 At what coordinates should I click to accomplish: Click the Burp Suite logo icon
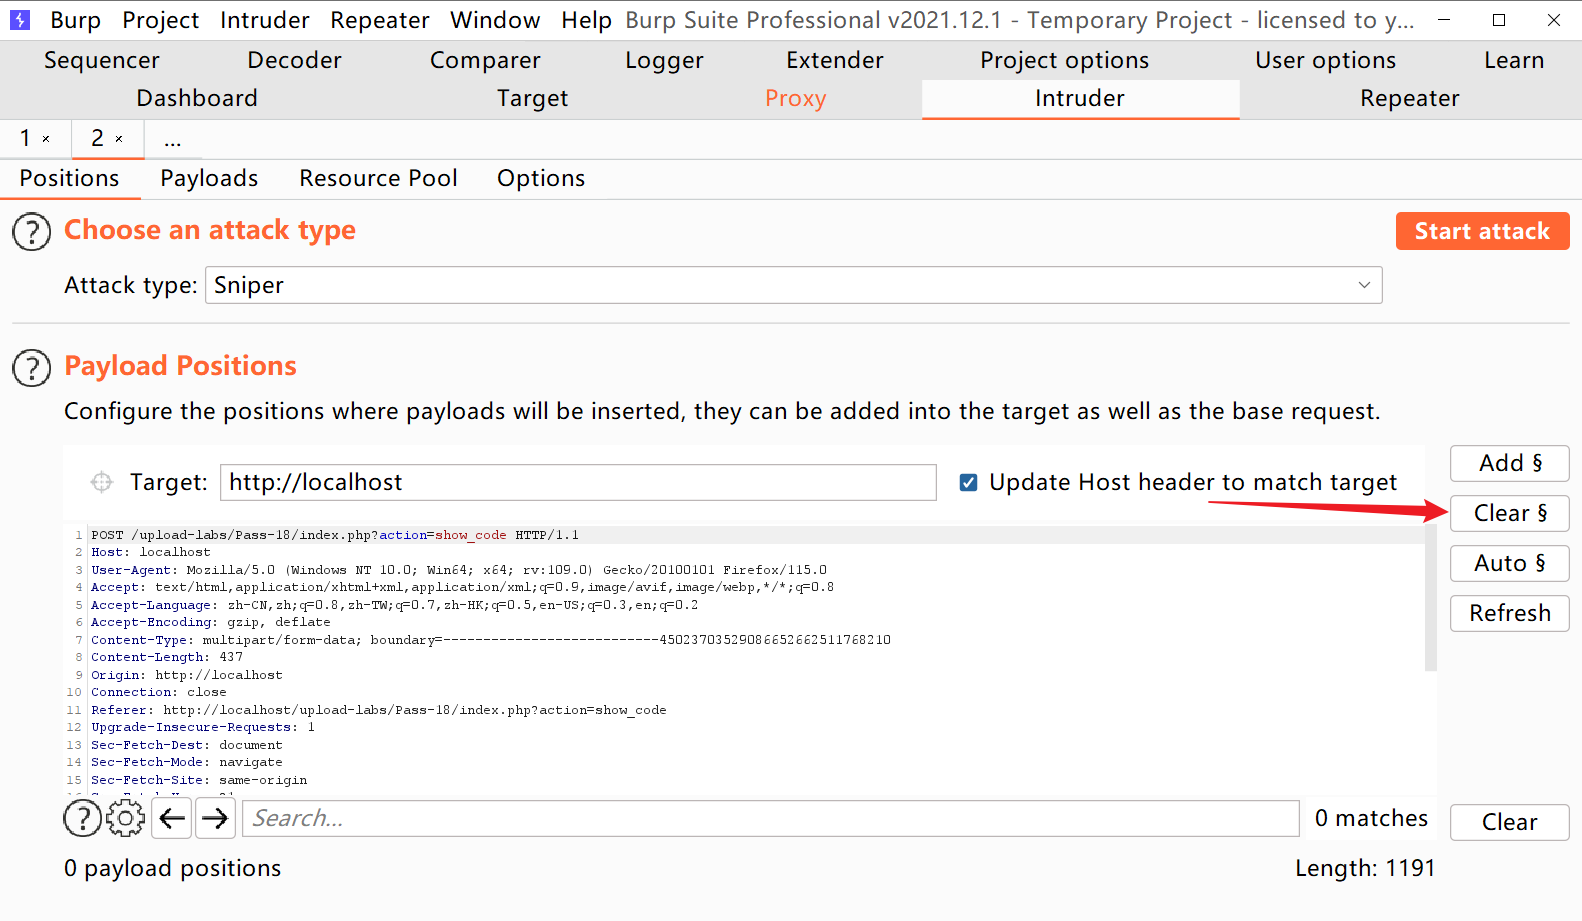(20, 20)
